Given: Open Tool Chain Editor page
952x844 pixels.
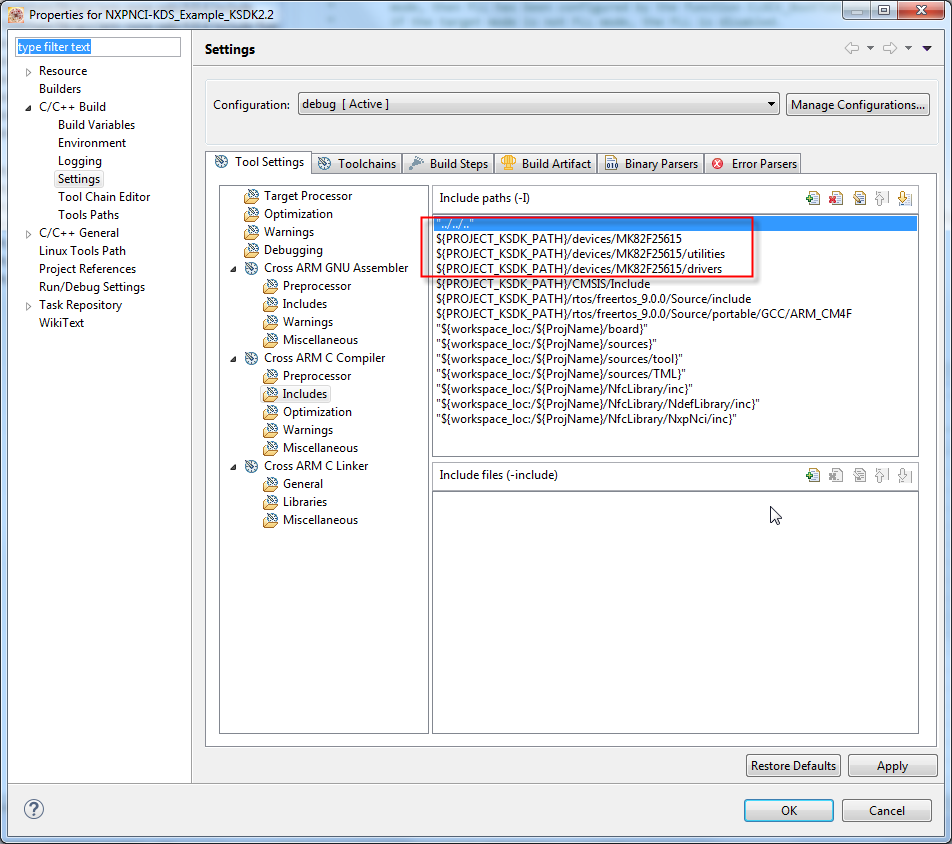Looking at the screenshot, I should pos(104,197).
